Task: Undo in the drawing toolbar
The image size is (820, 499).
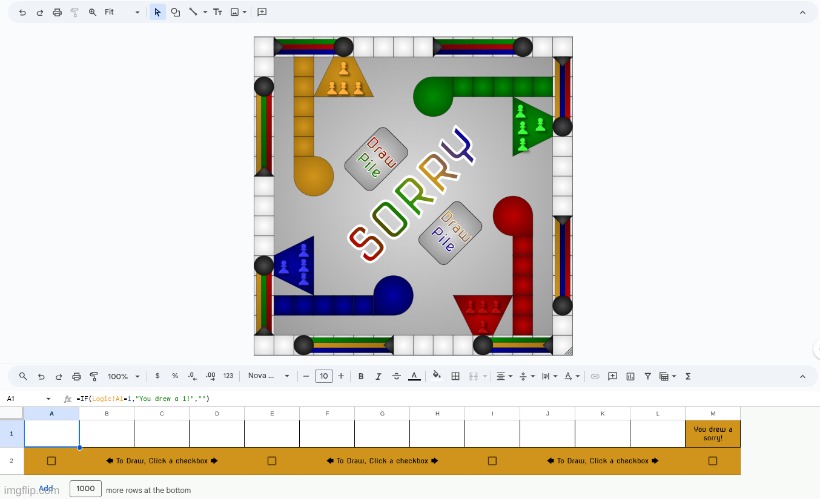Action: click(22, 12)
